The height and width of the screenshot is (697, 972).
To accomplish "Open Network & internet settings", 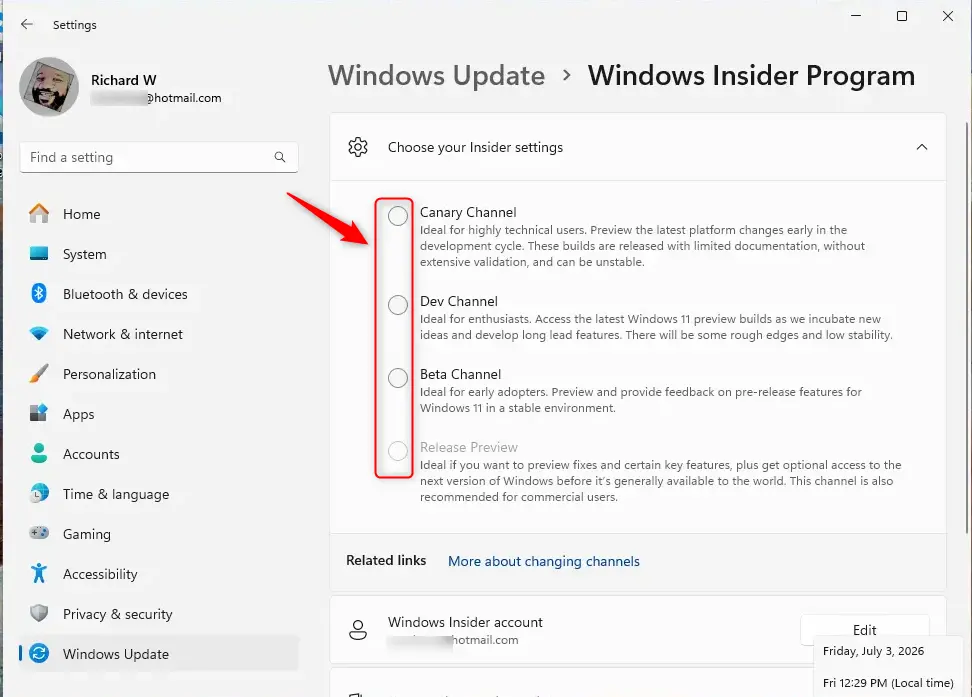I will [159, 334].
